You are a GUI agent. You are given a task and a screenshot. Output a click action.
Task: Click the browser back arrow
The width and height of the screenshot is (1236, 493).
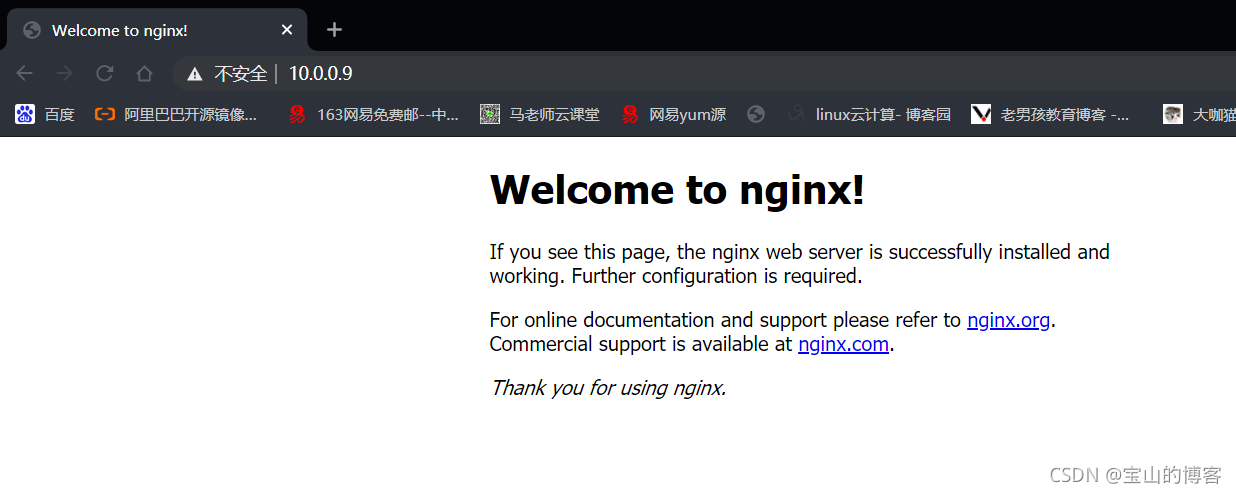pyautogui.click(x=25, y=73)
